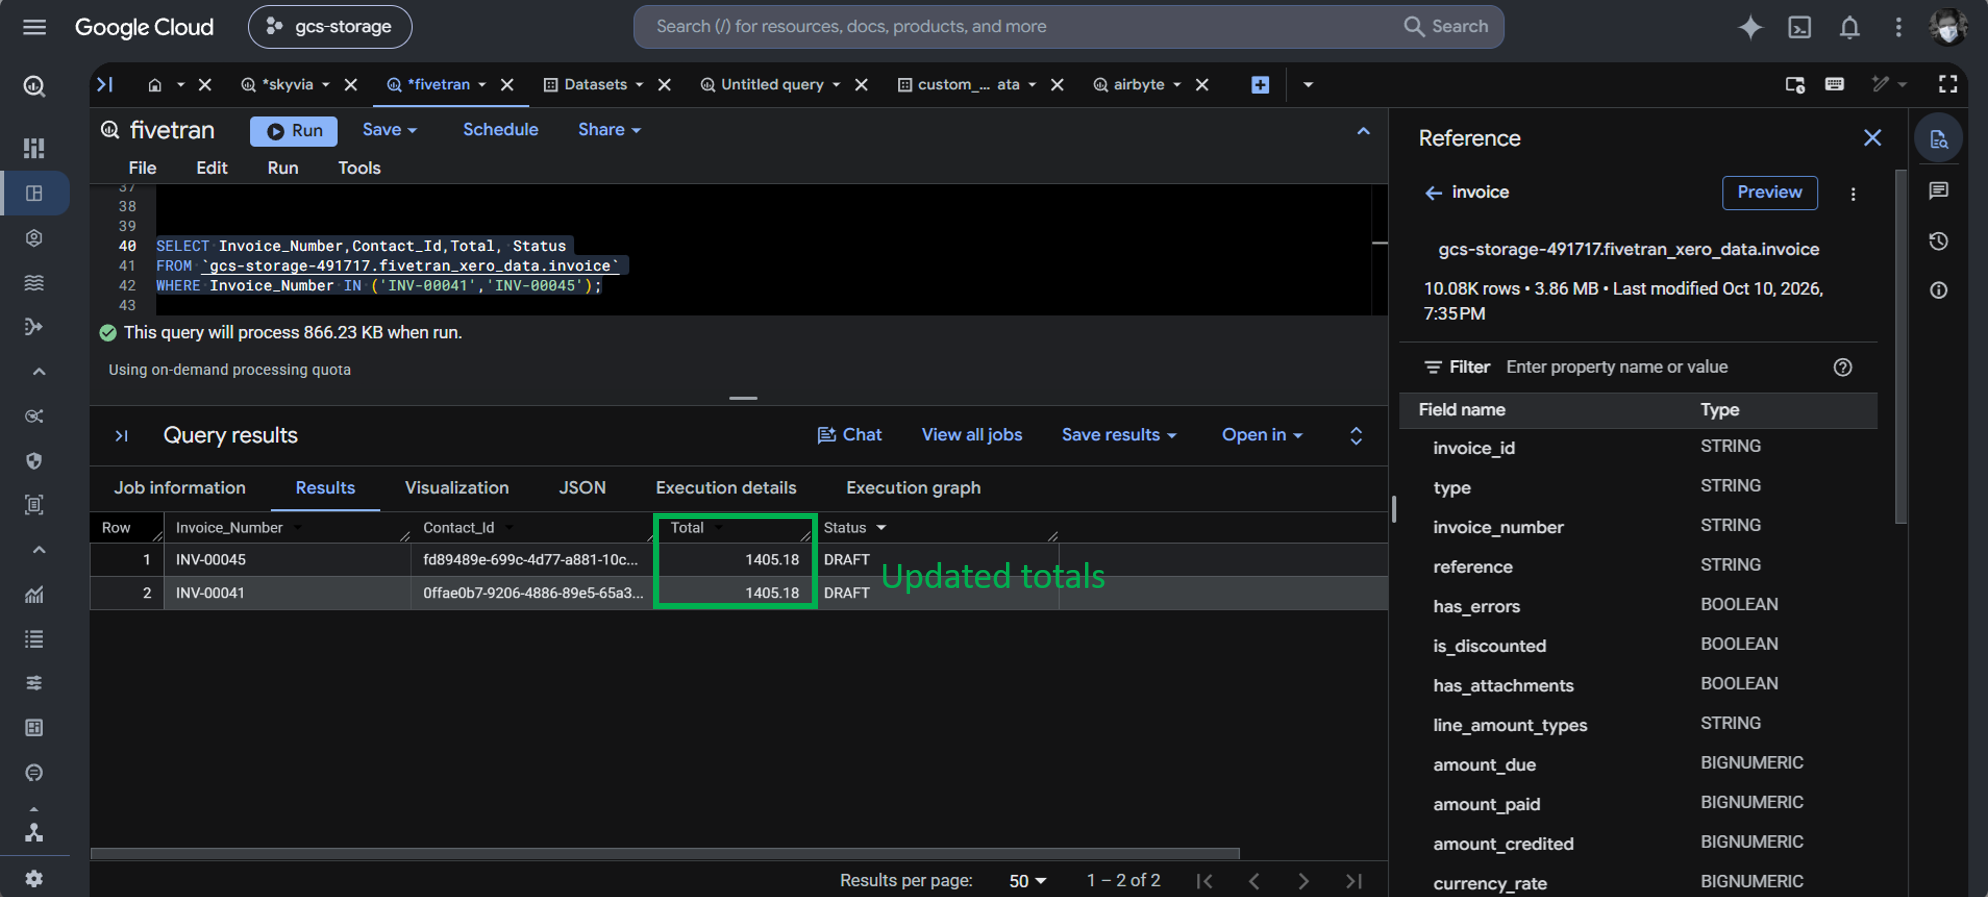Open the Tools menu
This screenshot has height=897, width=1988.
pyautogui.click(x=359, y=168)
